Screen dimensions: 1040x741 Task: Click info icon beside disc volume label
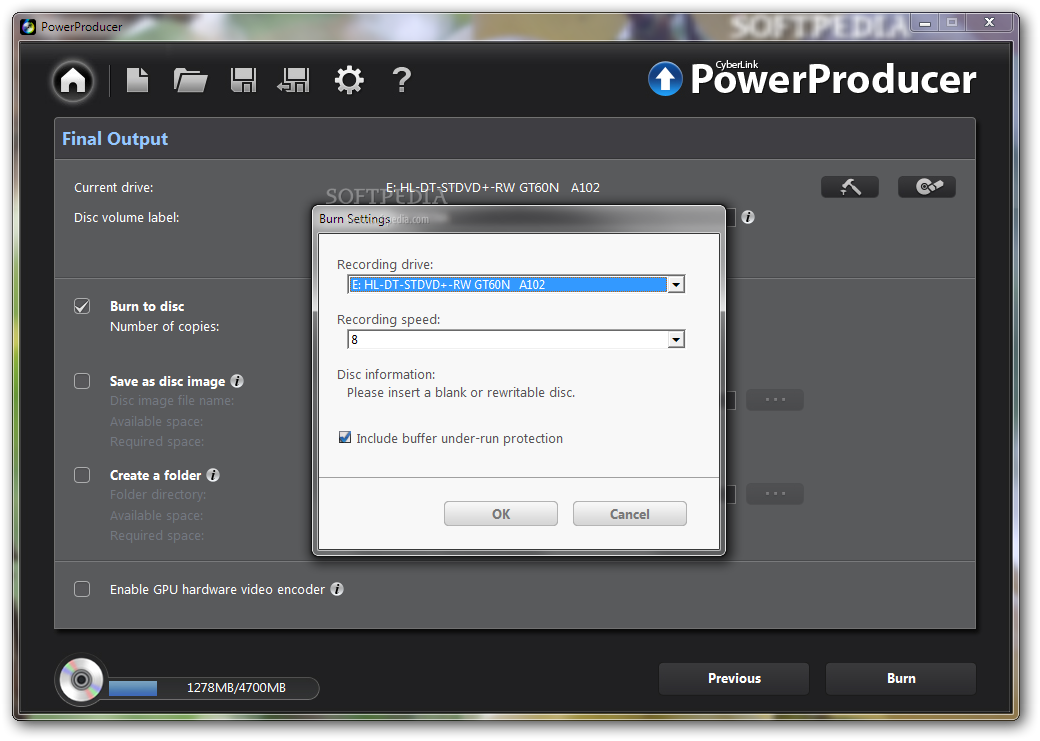(x=748, y=218)
